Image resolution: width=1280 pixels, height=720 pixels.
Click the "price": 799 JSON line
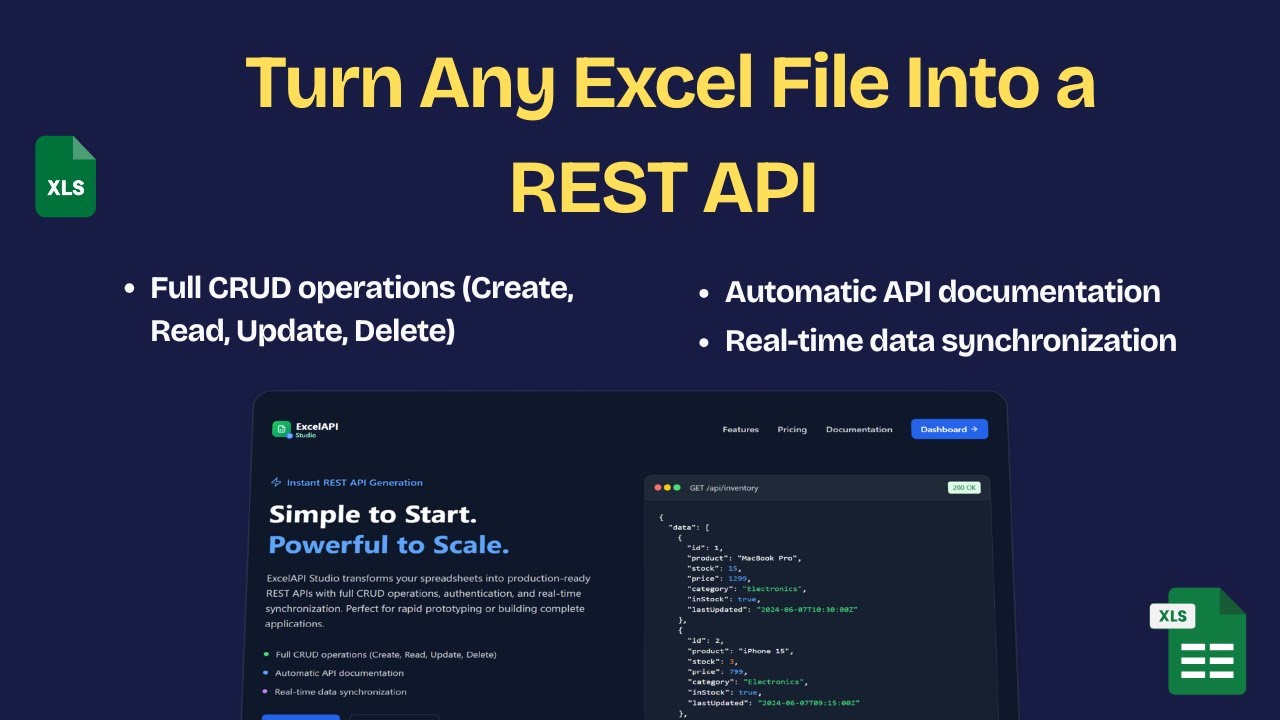click(x=715, y=672)
